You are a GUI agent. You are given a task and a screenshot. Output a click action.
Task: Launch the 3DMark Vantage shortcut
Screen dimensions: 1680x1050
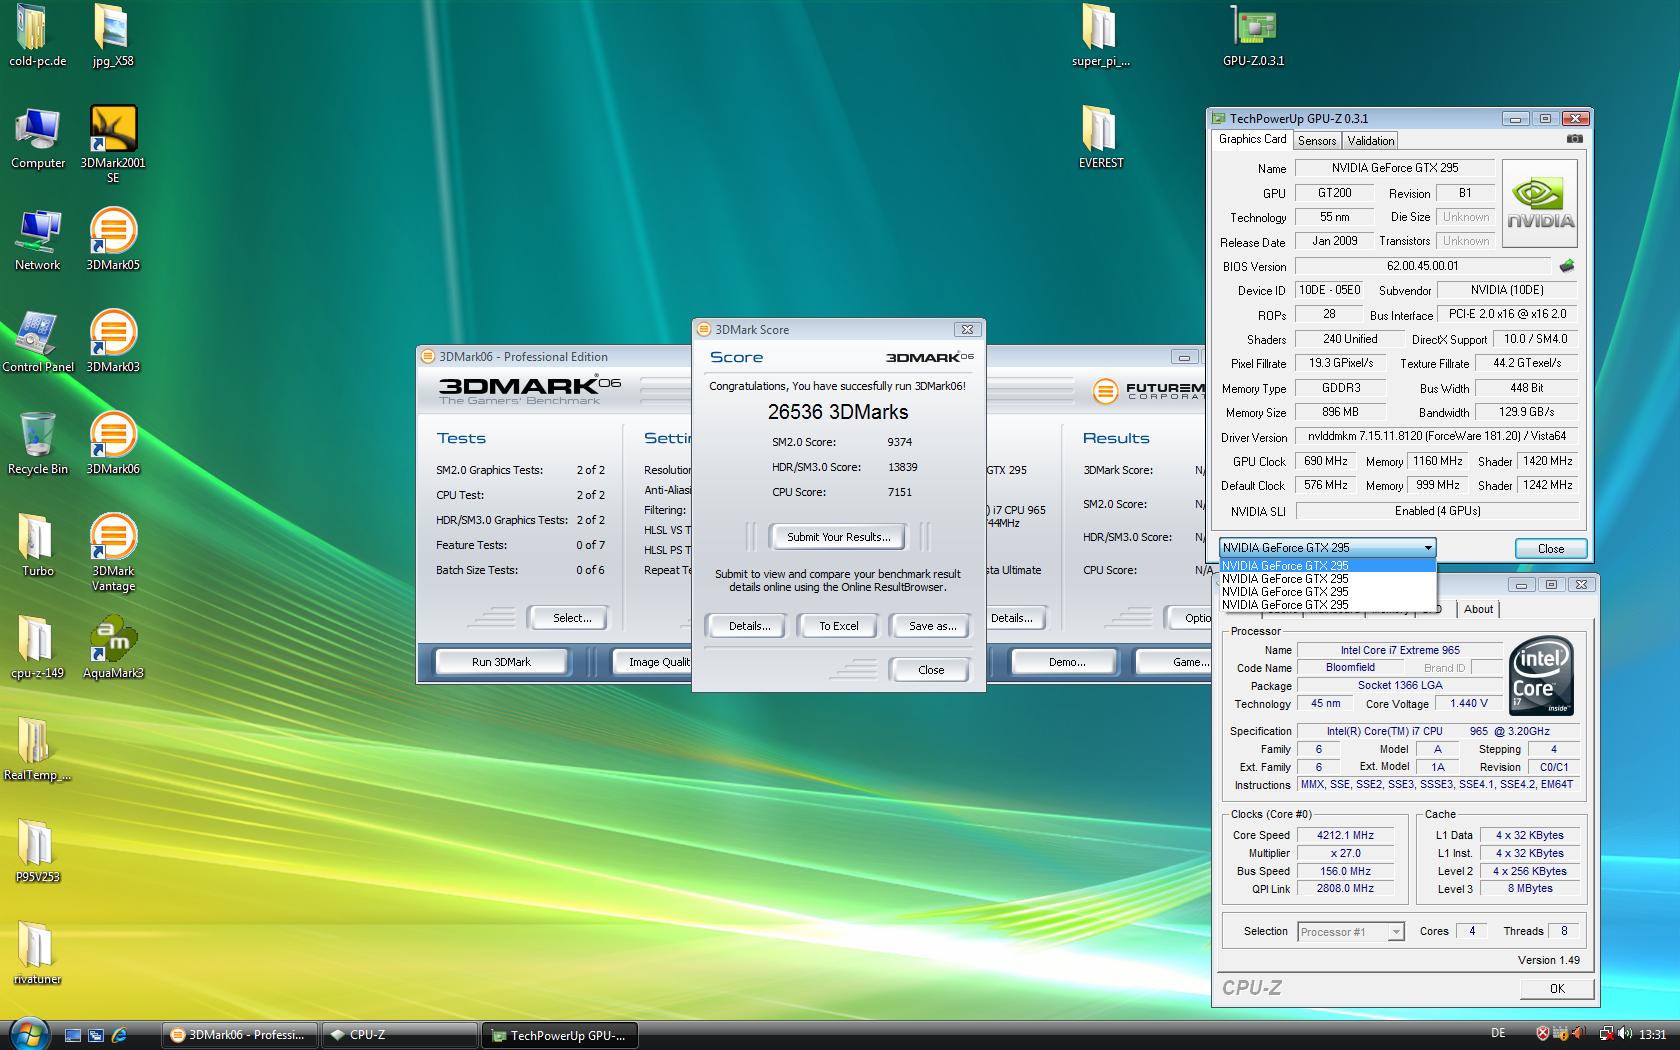tap(113, 553)
